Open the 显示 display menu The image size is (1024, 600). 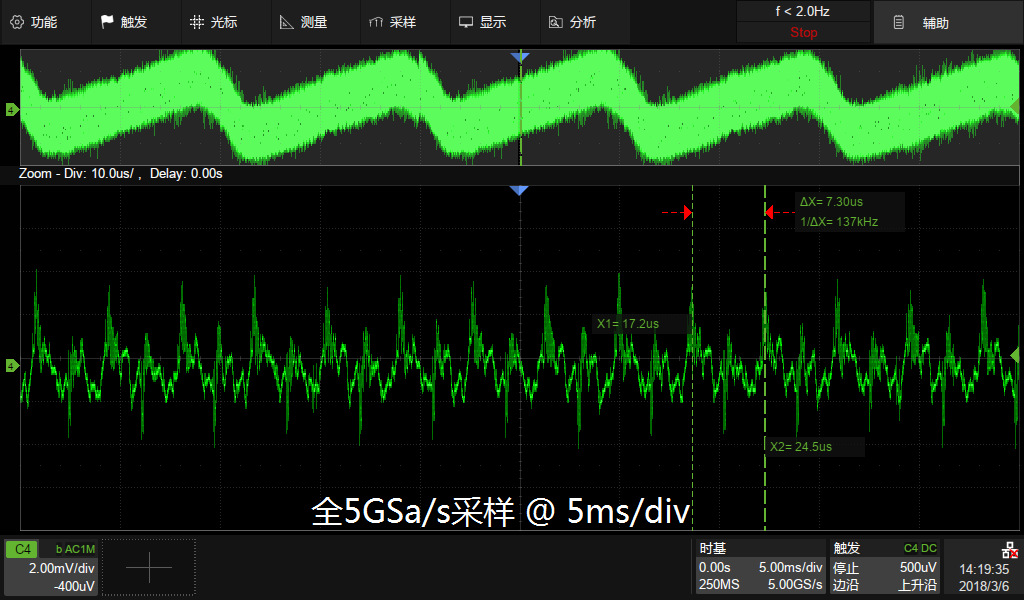pos(483,22)
